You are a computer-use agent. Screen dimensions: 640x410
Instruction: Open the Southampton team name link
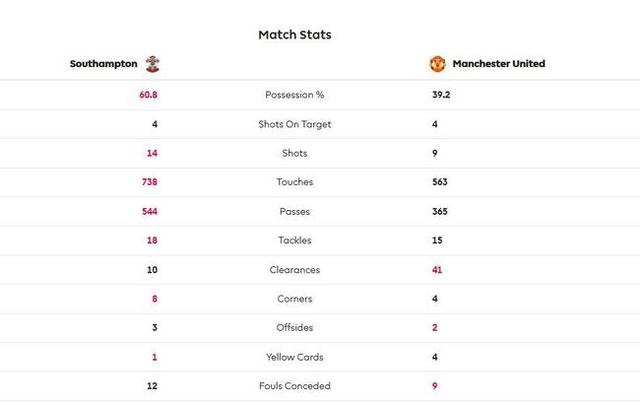tap(104, 64)
